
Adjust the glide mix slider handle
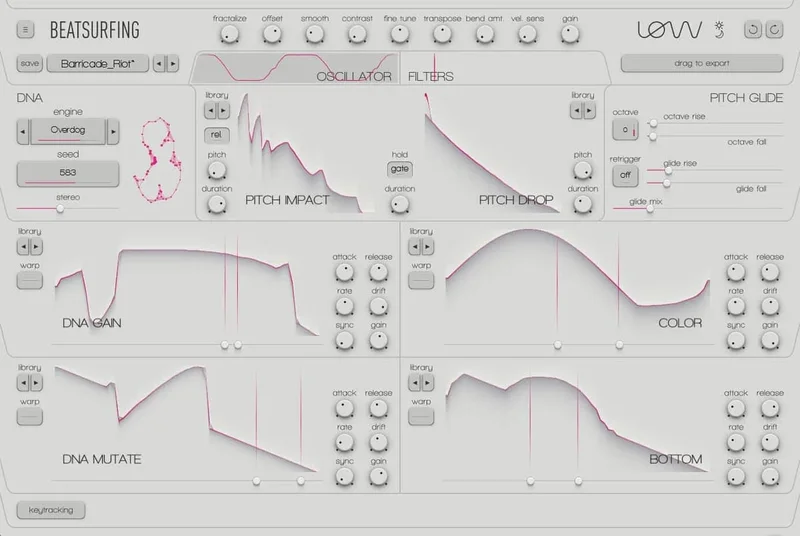pos(650,209)
